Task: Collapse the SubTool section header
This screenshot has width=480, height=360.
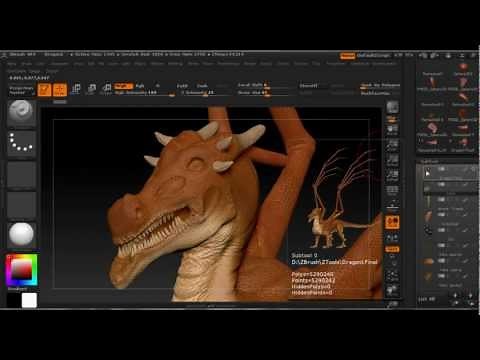Action: pos(429,161)
